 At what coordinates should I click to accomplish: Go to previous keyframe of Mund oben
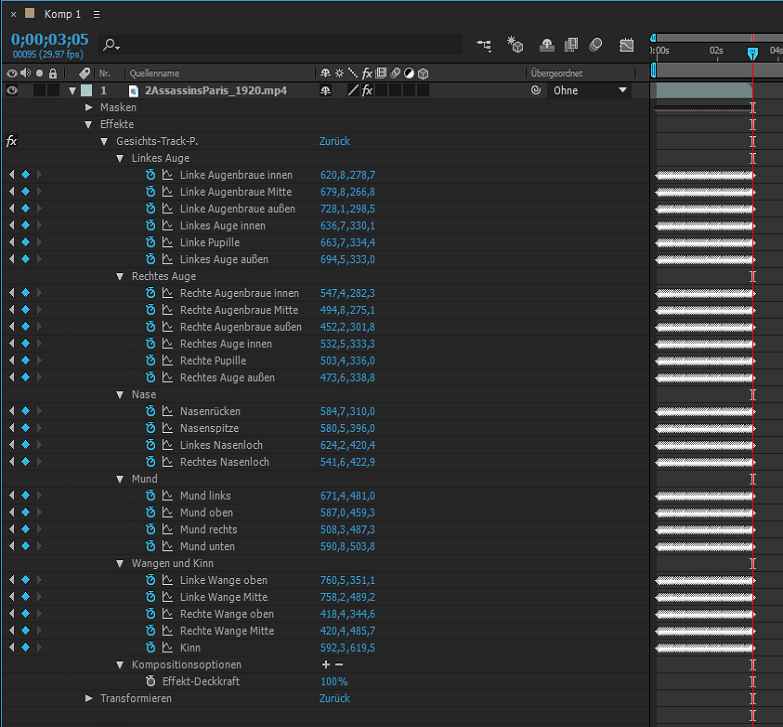pos(12,513)
